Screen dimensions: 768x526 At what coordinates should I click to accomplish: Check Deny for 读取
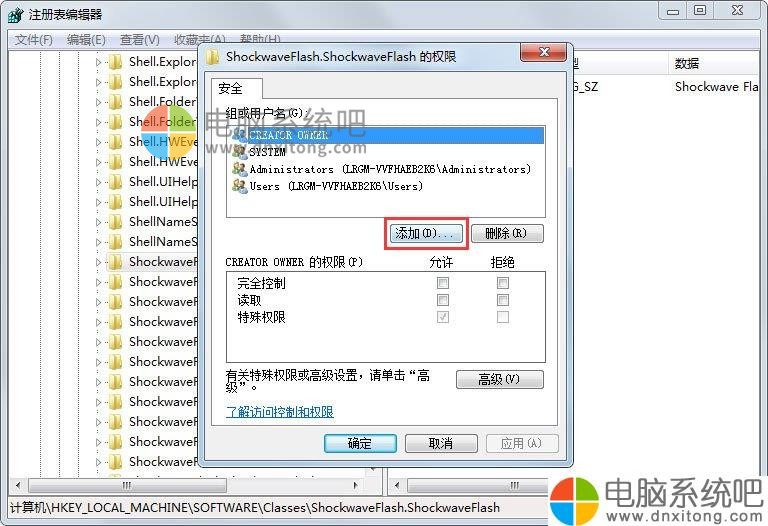click(503, 300)
